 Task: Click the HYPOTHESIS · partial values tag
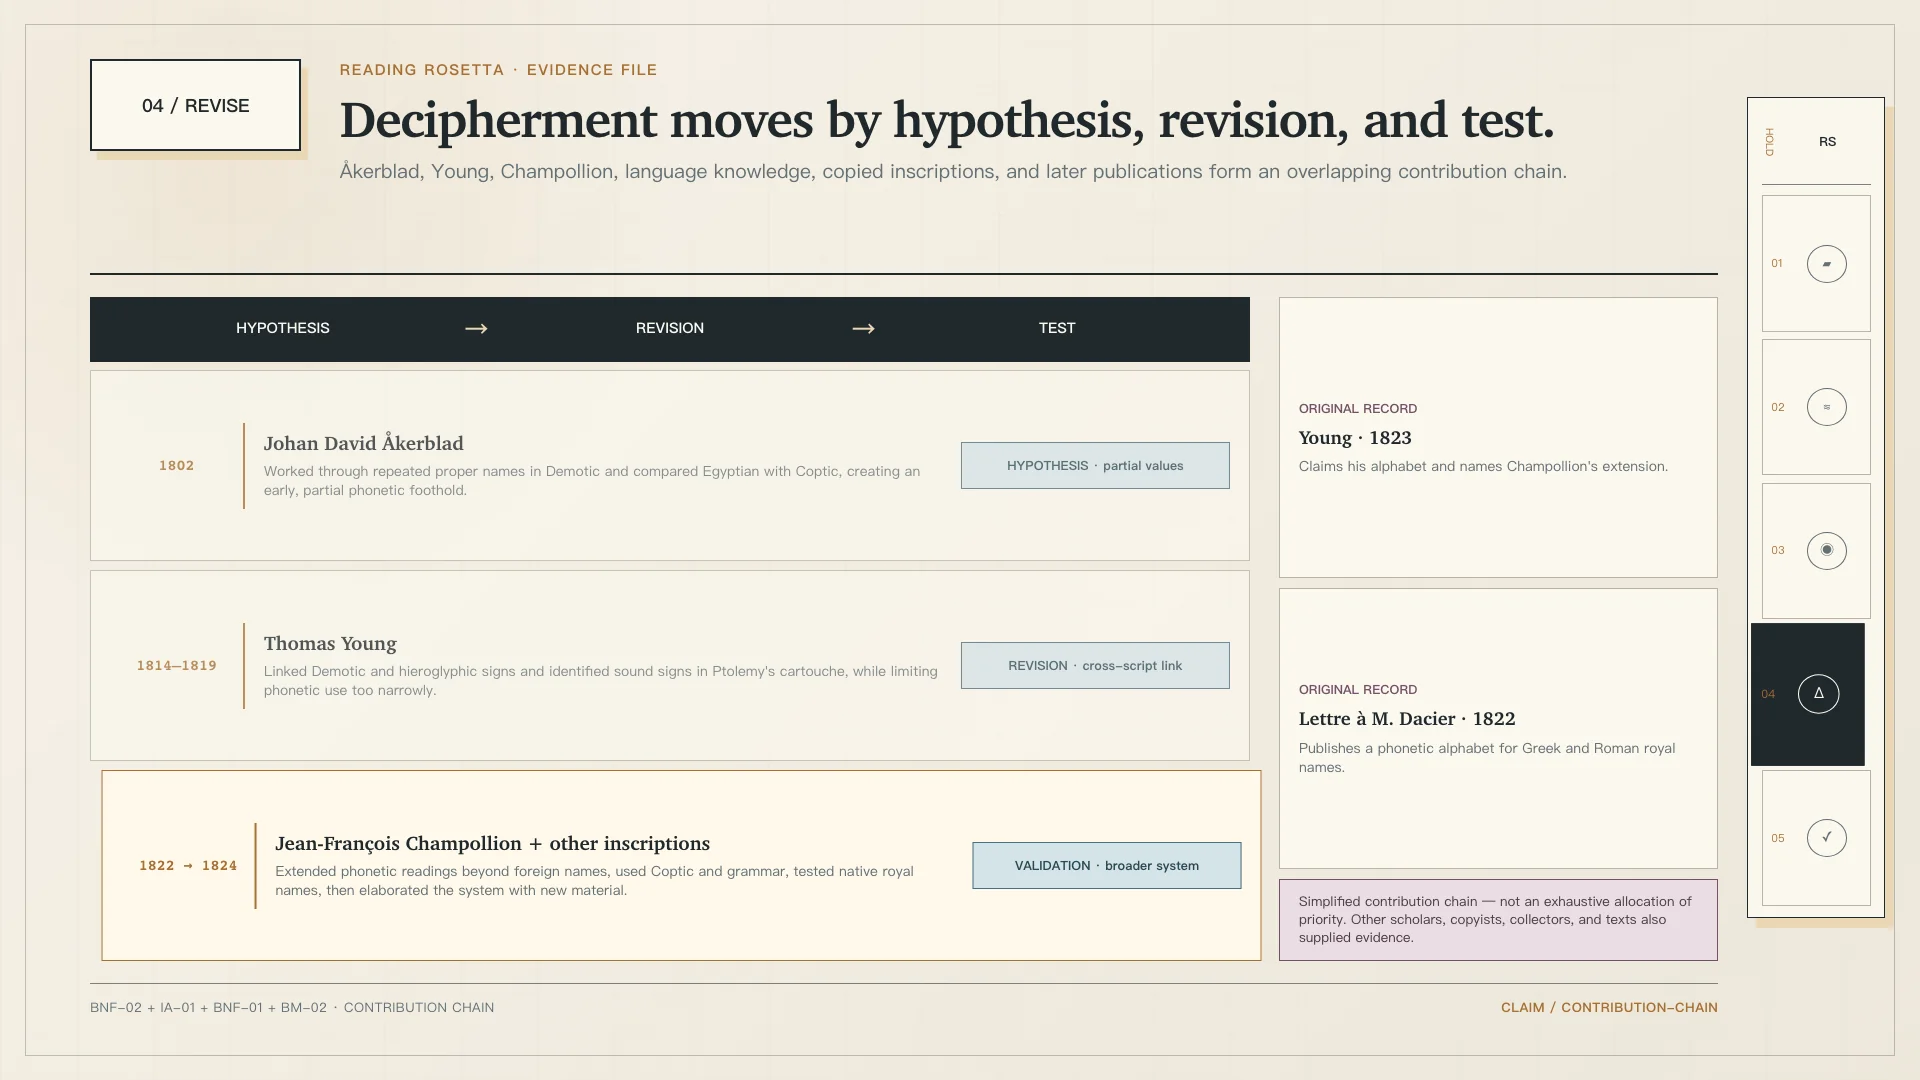click(1095, 466)
